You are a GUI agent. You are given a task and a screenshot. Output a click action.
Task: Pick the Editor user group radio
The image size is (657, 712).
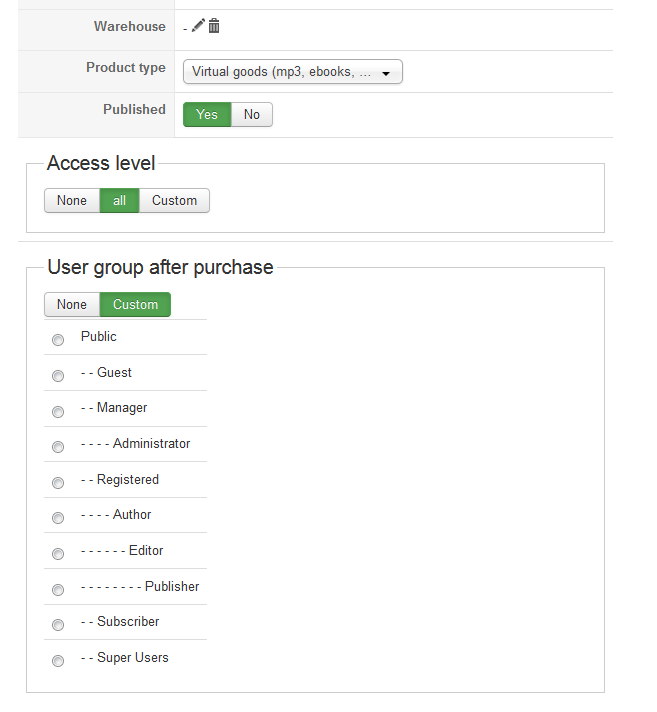point(58,554)
